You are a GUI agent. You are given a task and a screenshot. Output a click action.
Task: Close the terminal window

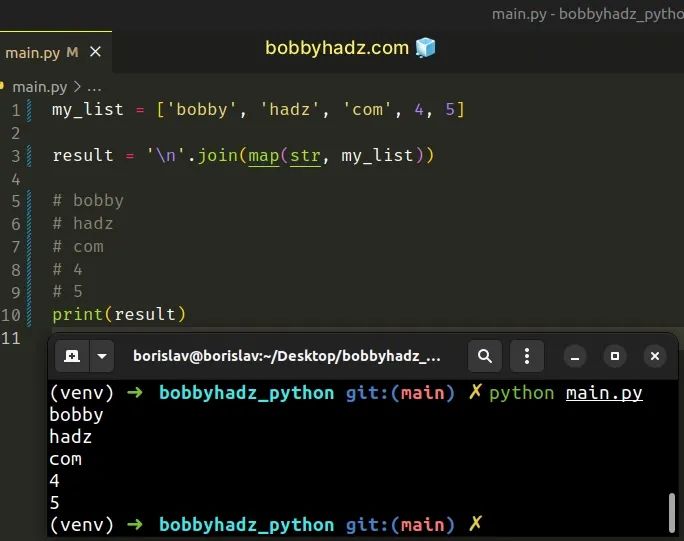click(x=655, y=356)
